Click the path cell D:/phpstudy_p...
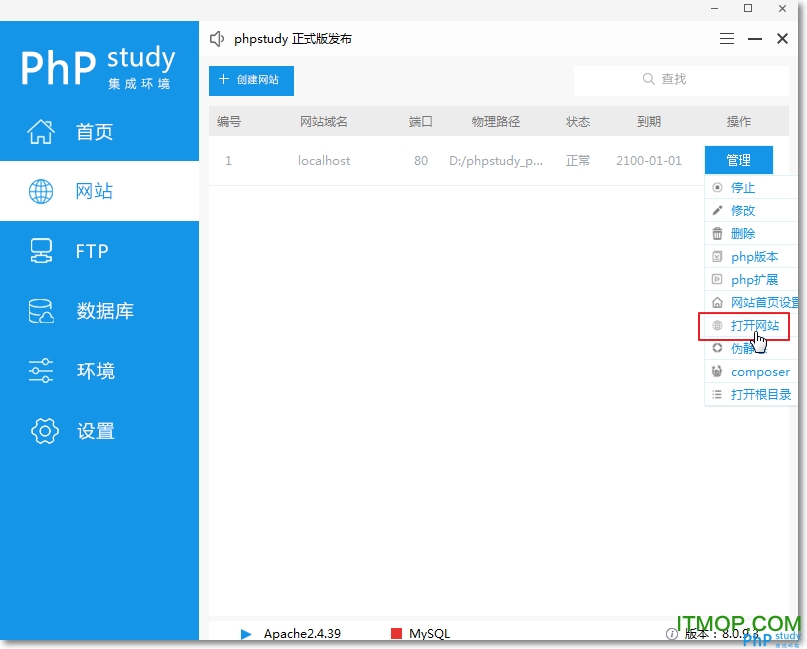This screenshot has height=649, width=807. pos(496,161)
